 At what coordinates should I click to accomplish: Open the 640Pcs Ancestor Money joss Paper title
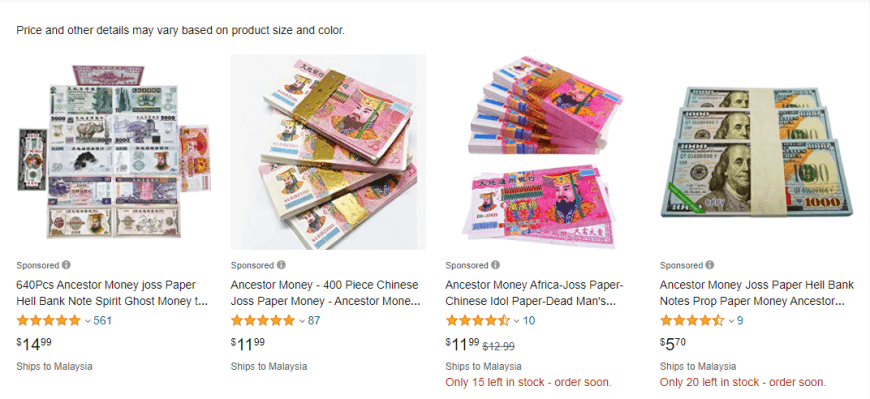[x=112, y=293]
